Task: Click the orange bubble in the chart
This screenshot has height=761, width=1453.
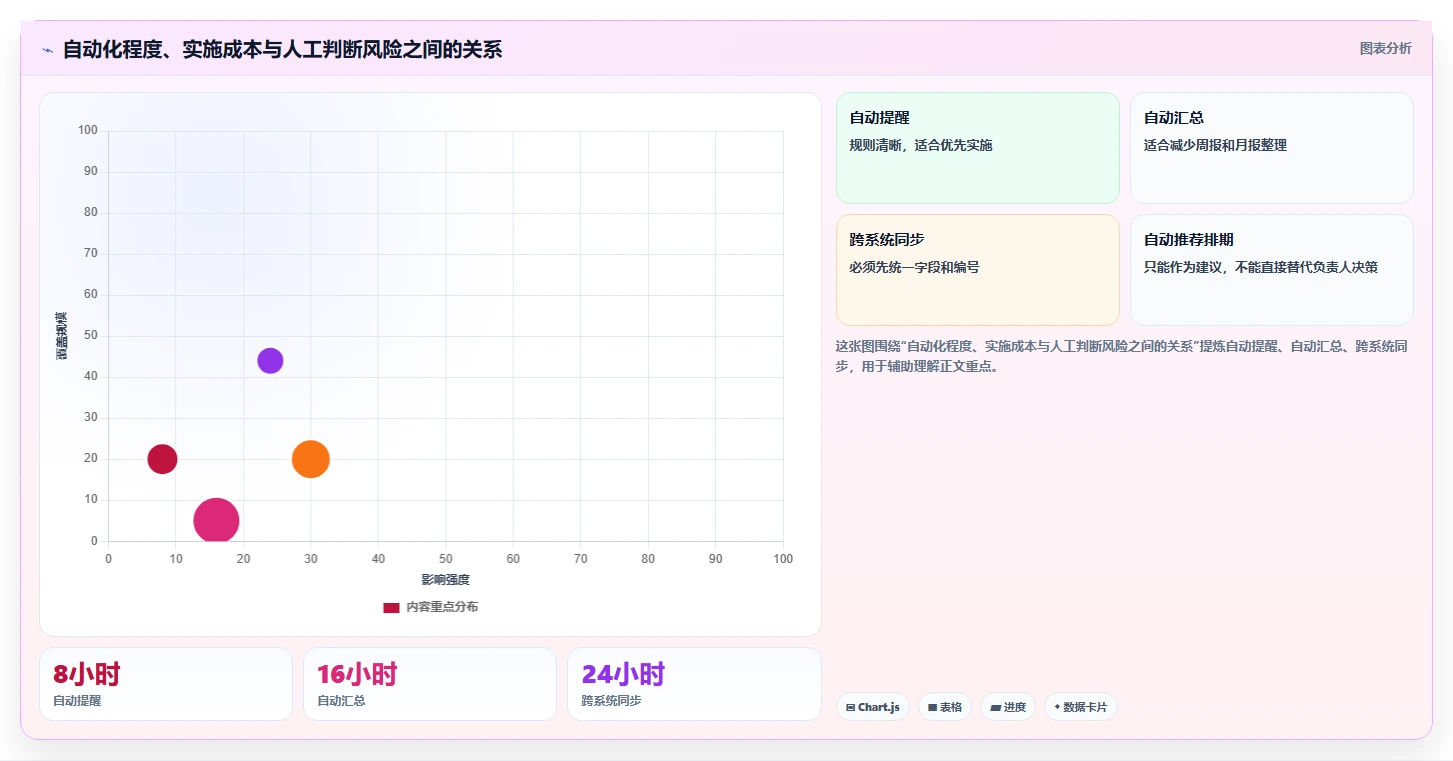Action: (311, 459)
